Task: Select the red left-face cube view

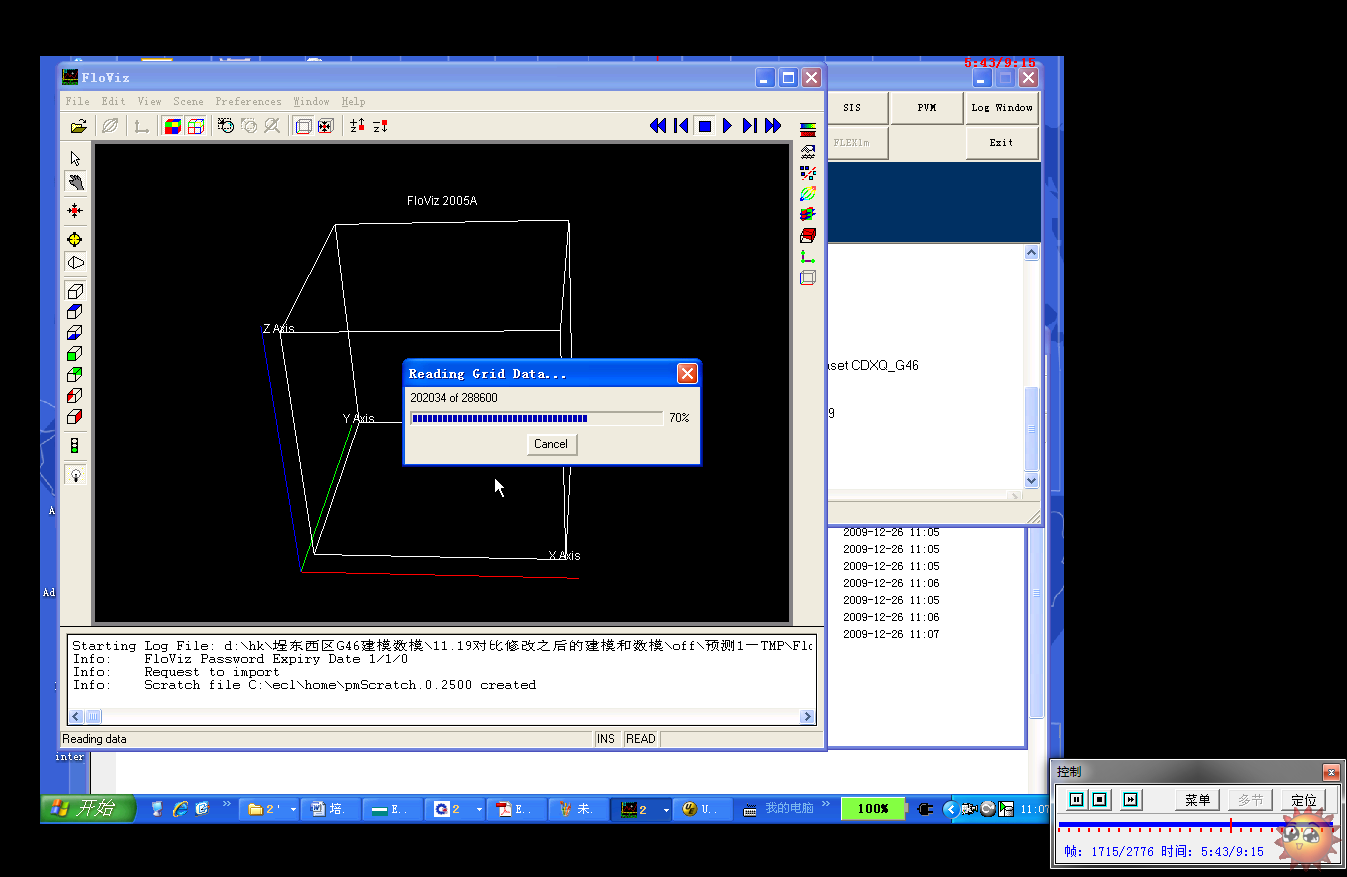Action: point(75,396)
